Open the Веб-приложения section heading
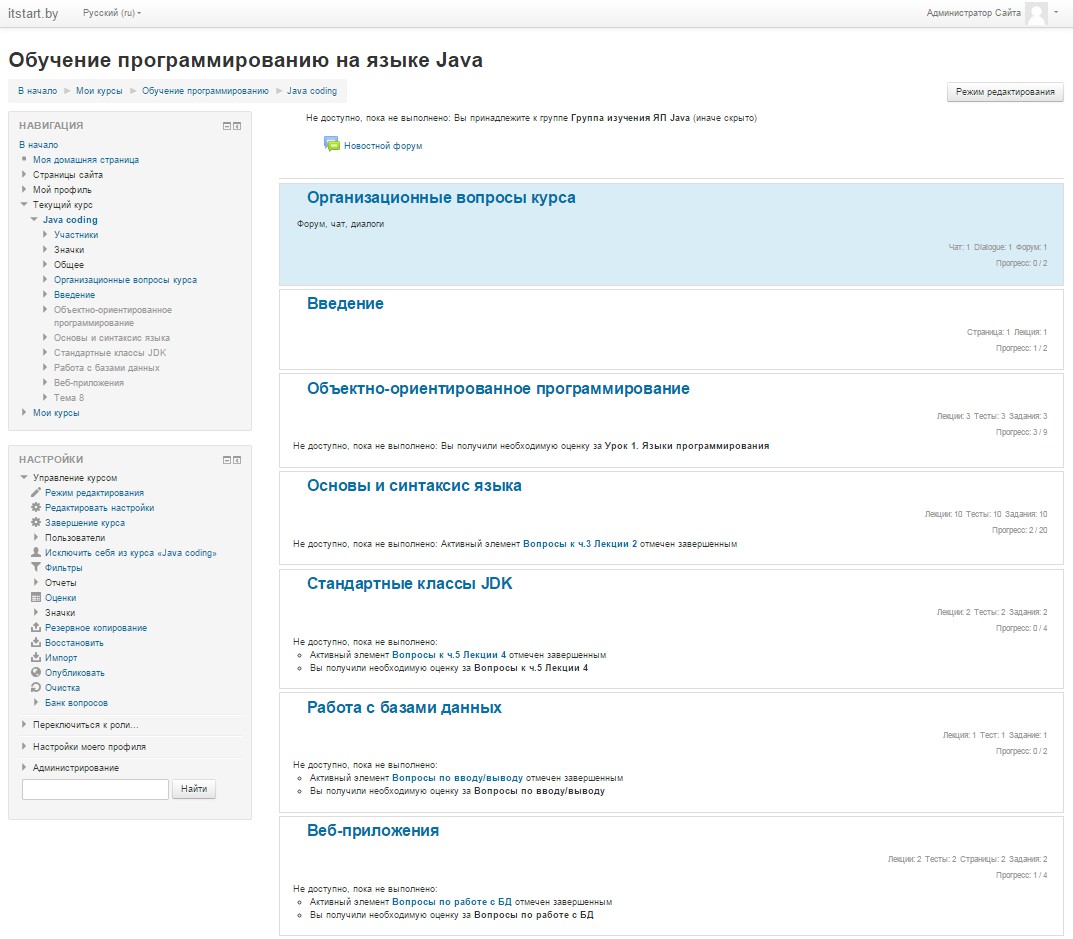The height and width of the screenshot is (939, 1073). 373,831
